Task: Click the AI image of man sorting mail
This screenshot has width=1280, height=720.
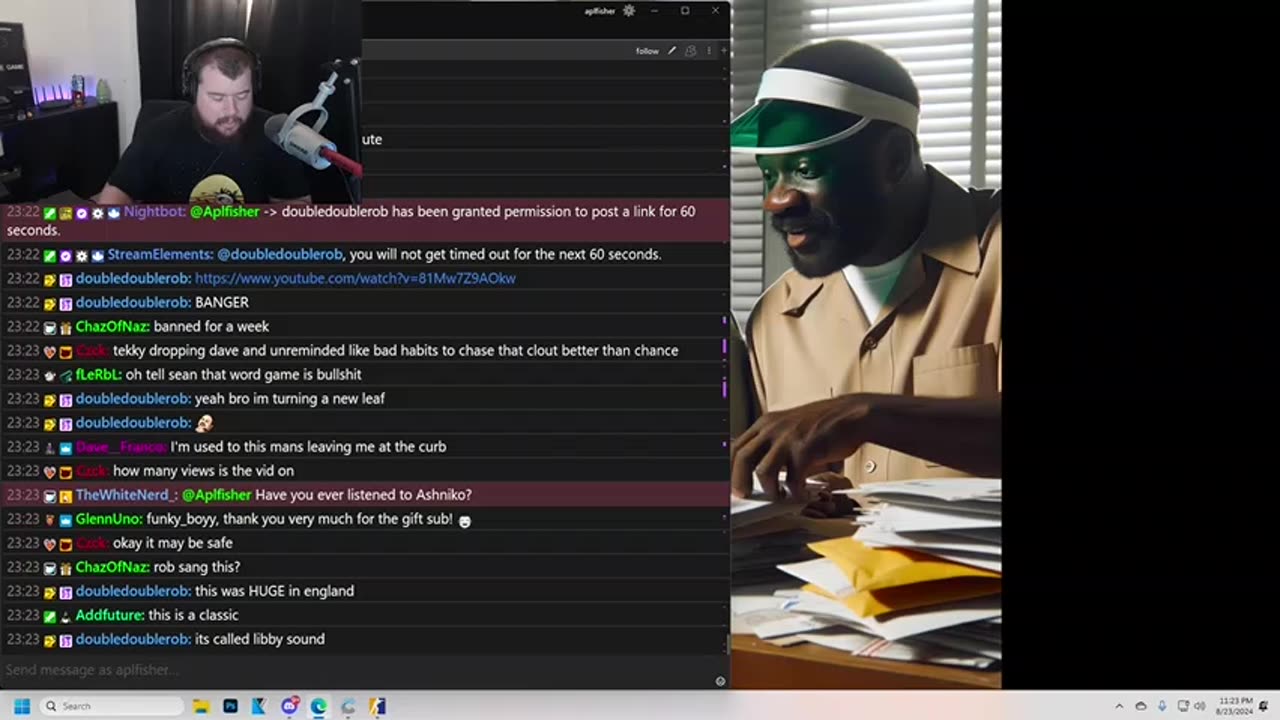Action: click(x=866, y=344)
